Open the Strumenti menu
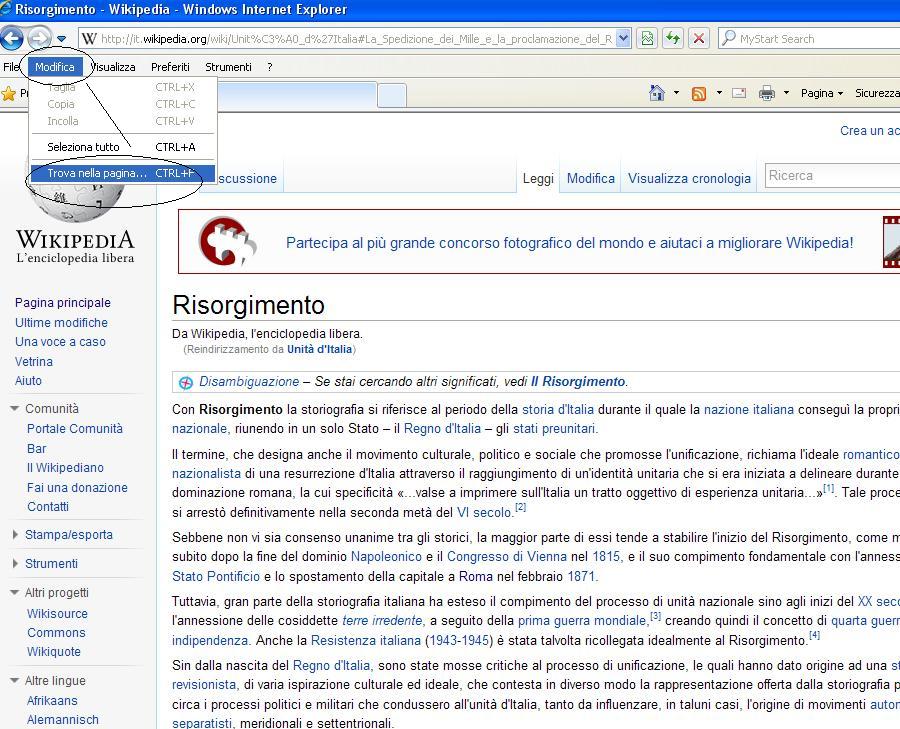900x729 pixels. coord(228,67)
